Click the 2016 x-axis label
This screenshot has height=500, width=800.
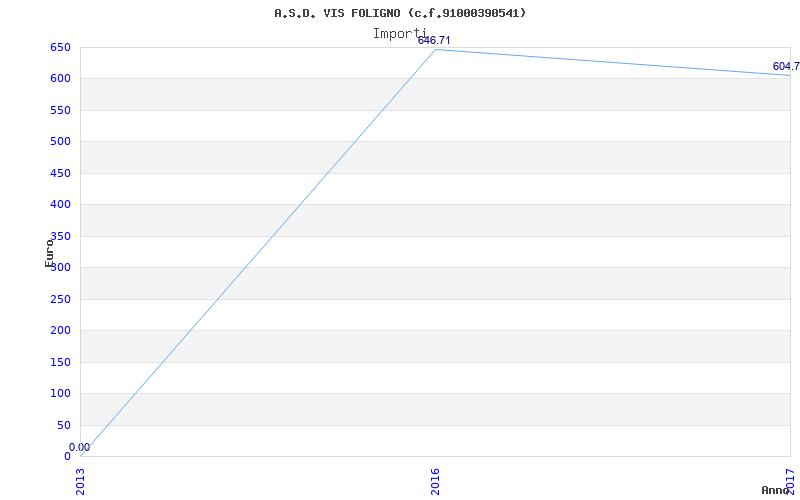(435, 482)
